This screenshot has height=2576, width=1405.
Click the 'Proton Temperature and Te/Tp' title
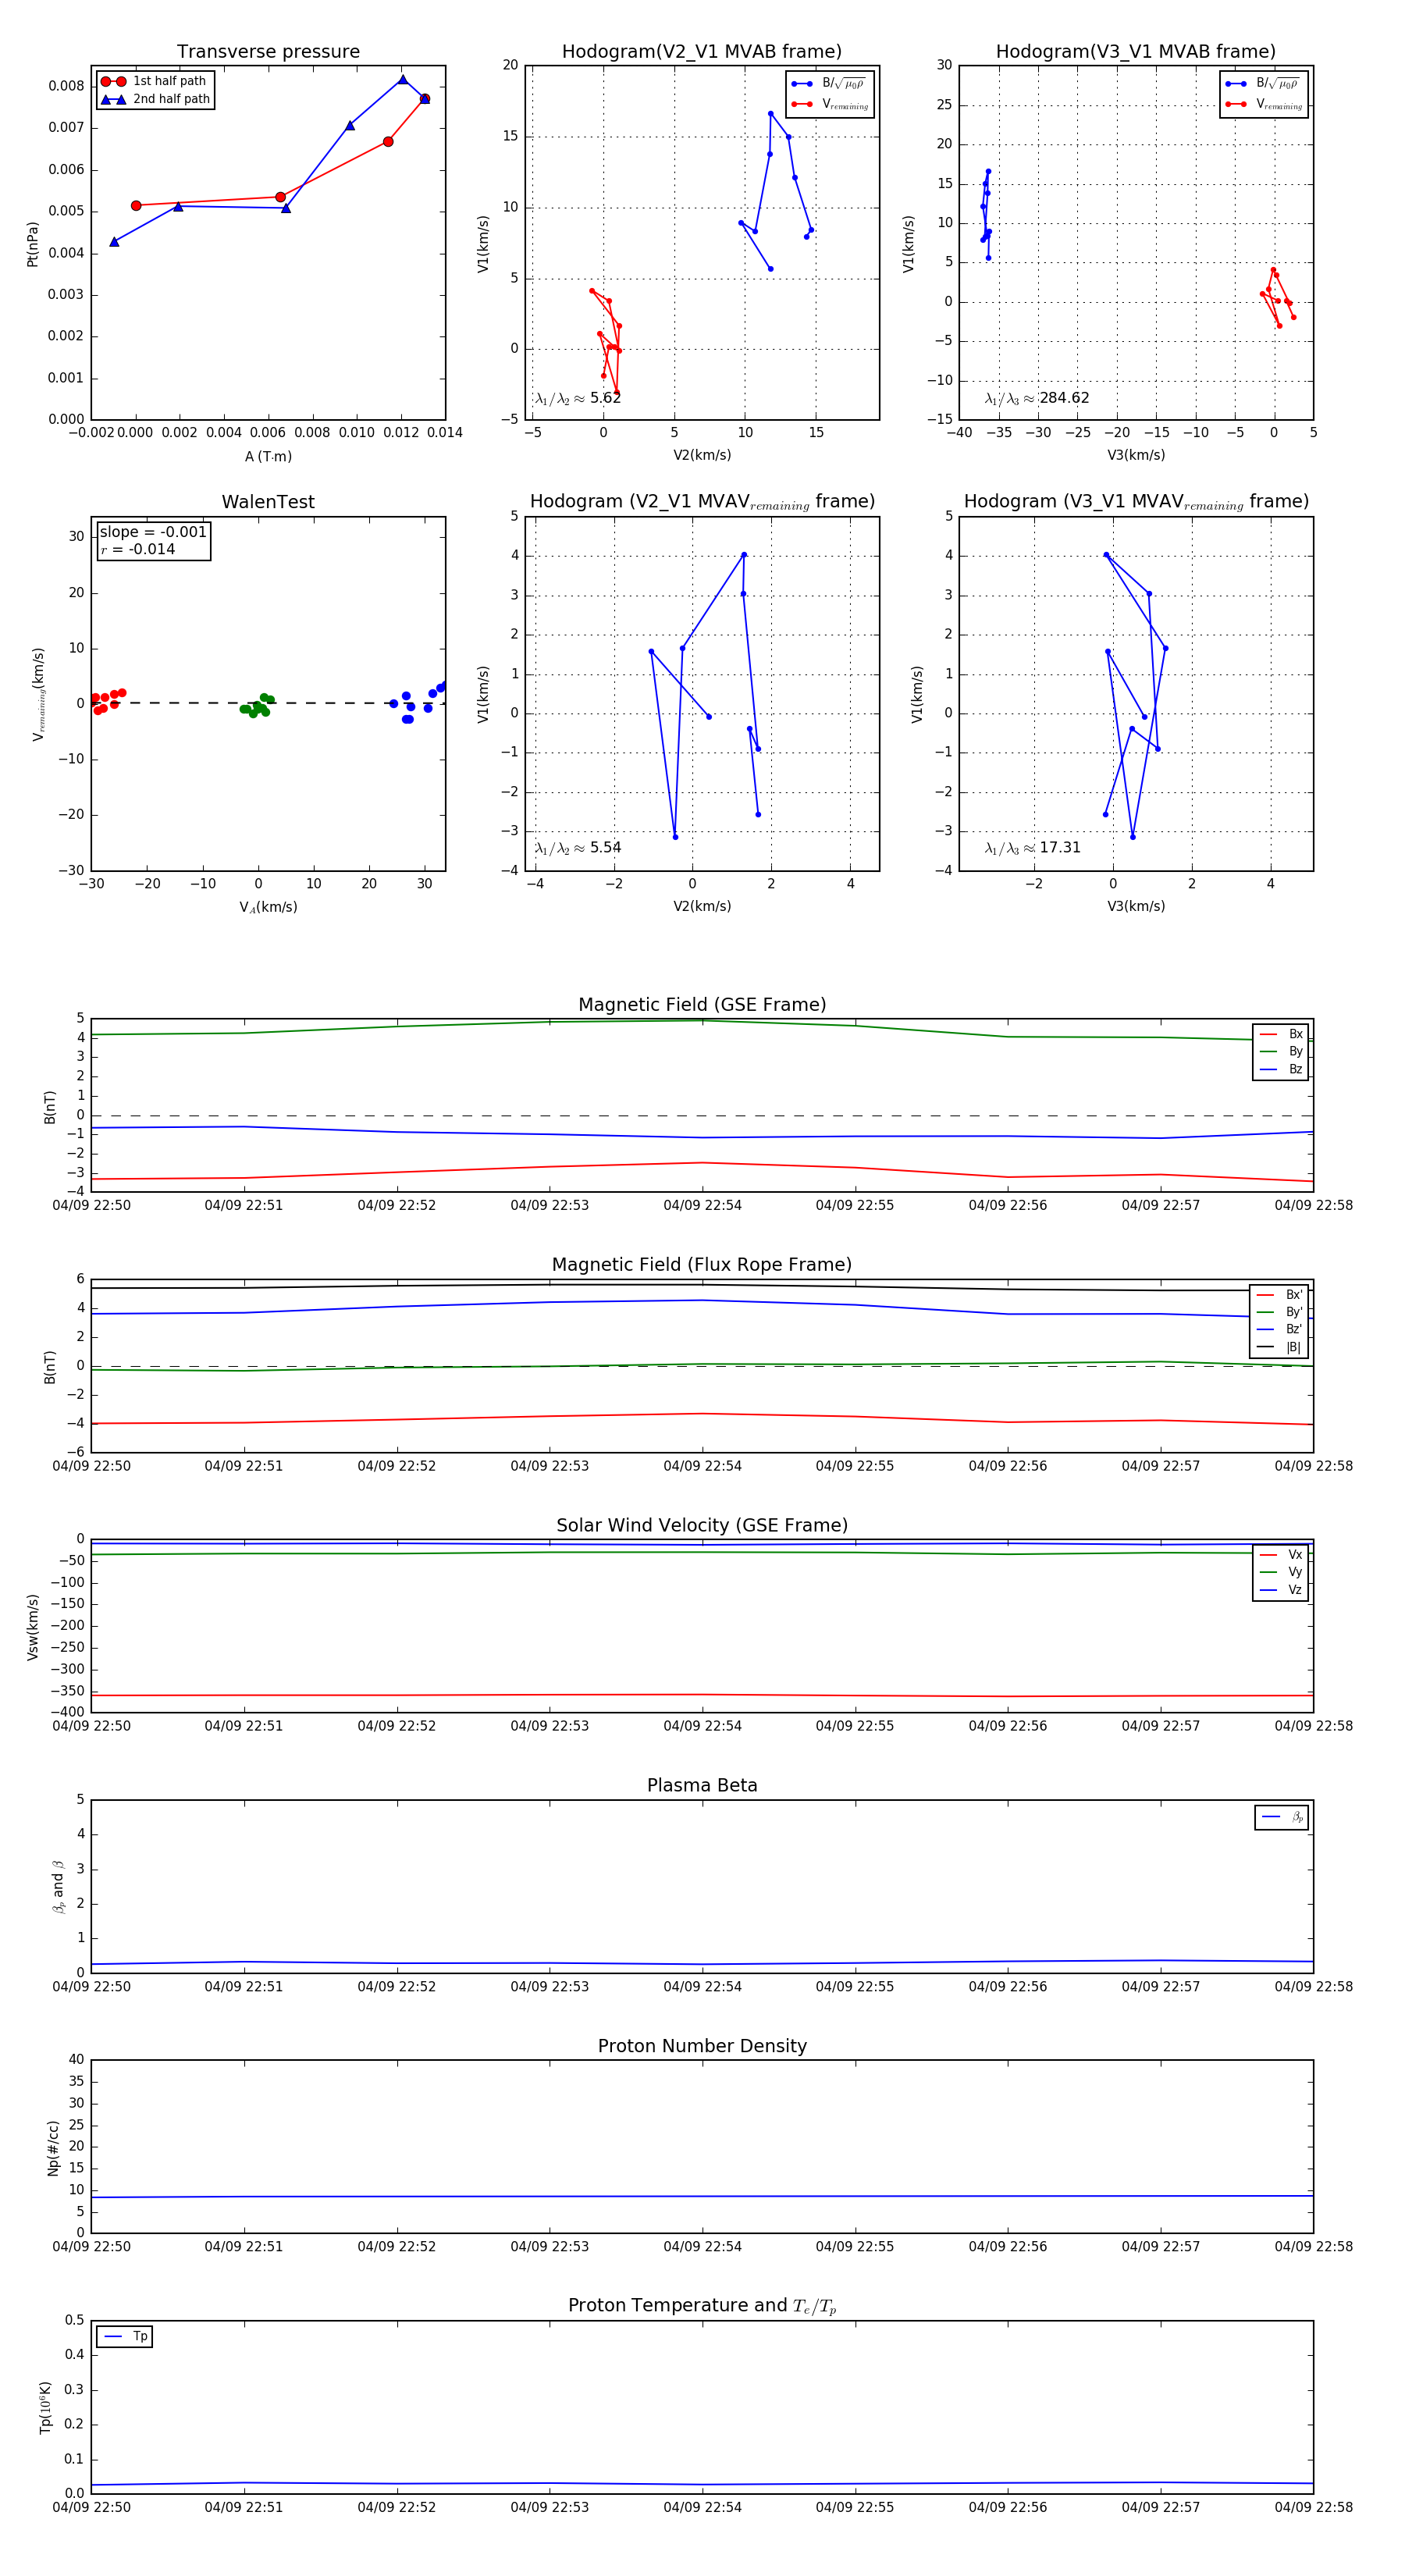pos(702,2306)
